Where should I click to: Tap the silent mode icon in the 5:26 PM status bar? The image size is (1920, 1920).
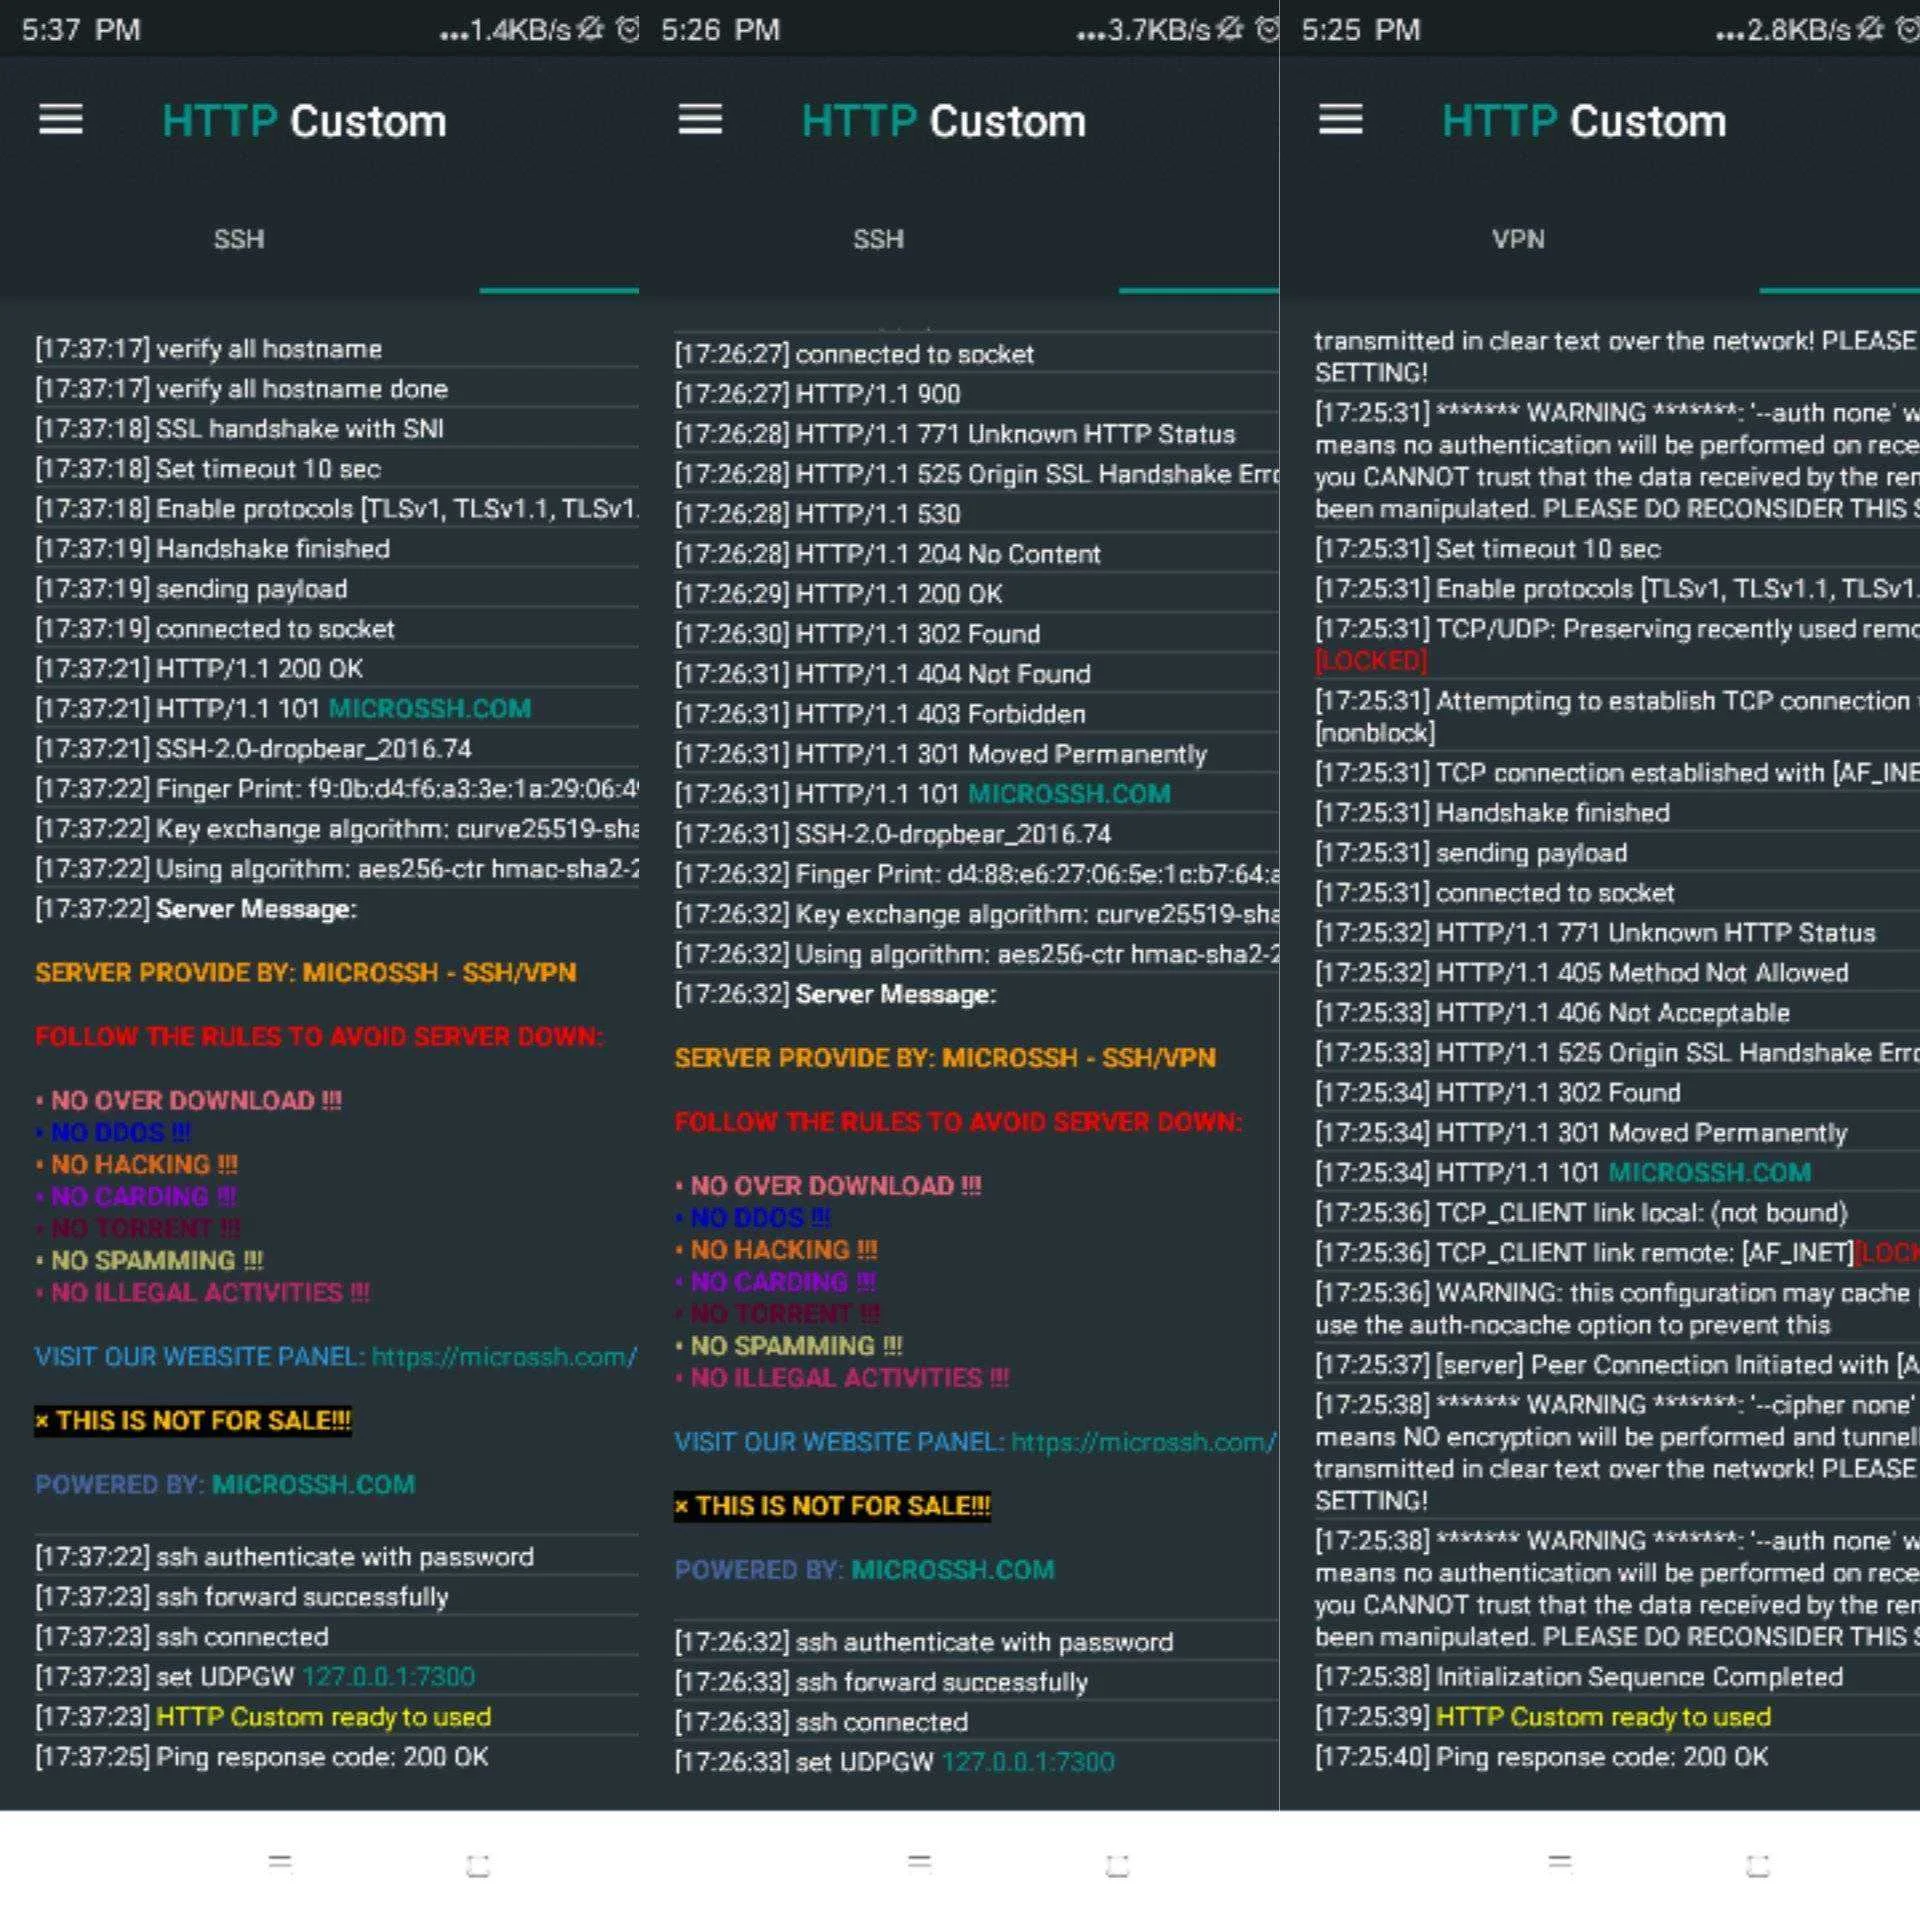pyautogui.click(x=1230, y=29)
